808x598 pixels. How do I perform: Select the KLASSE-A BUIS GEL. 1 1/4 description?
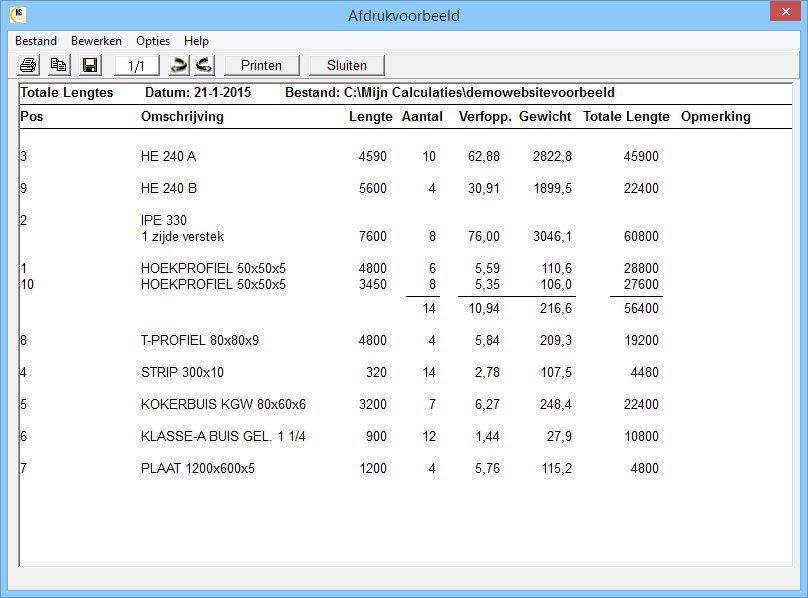click(223, 436)
